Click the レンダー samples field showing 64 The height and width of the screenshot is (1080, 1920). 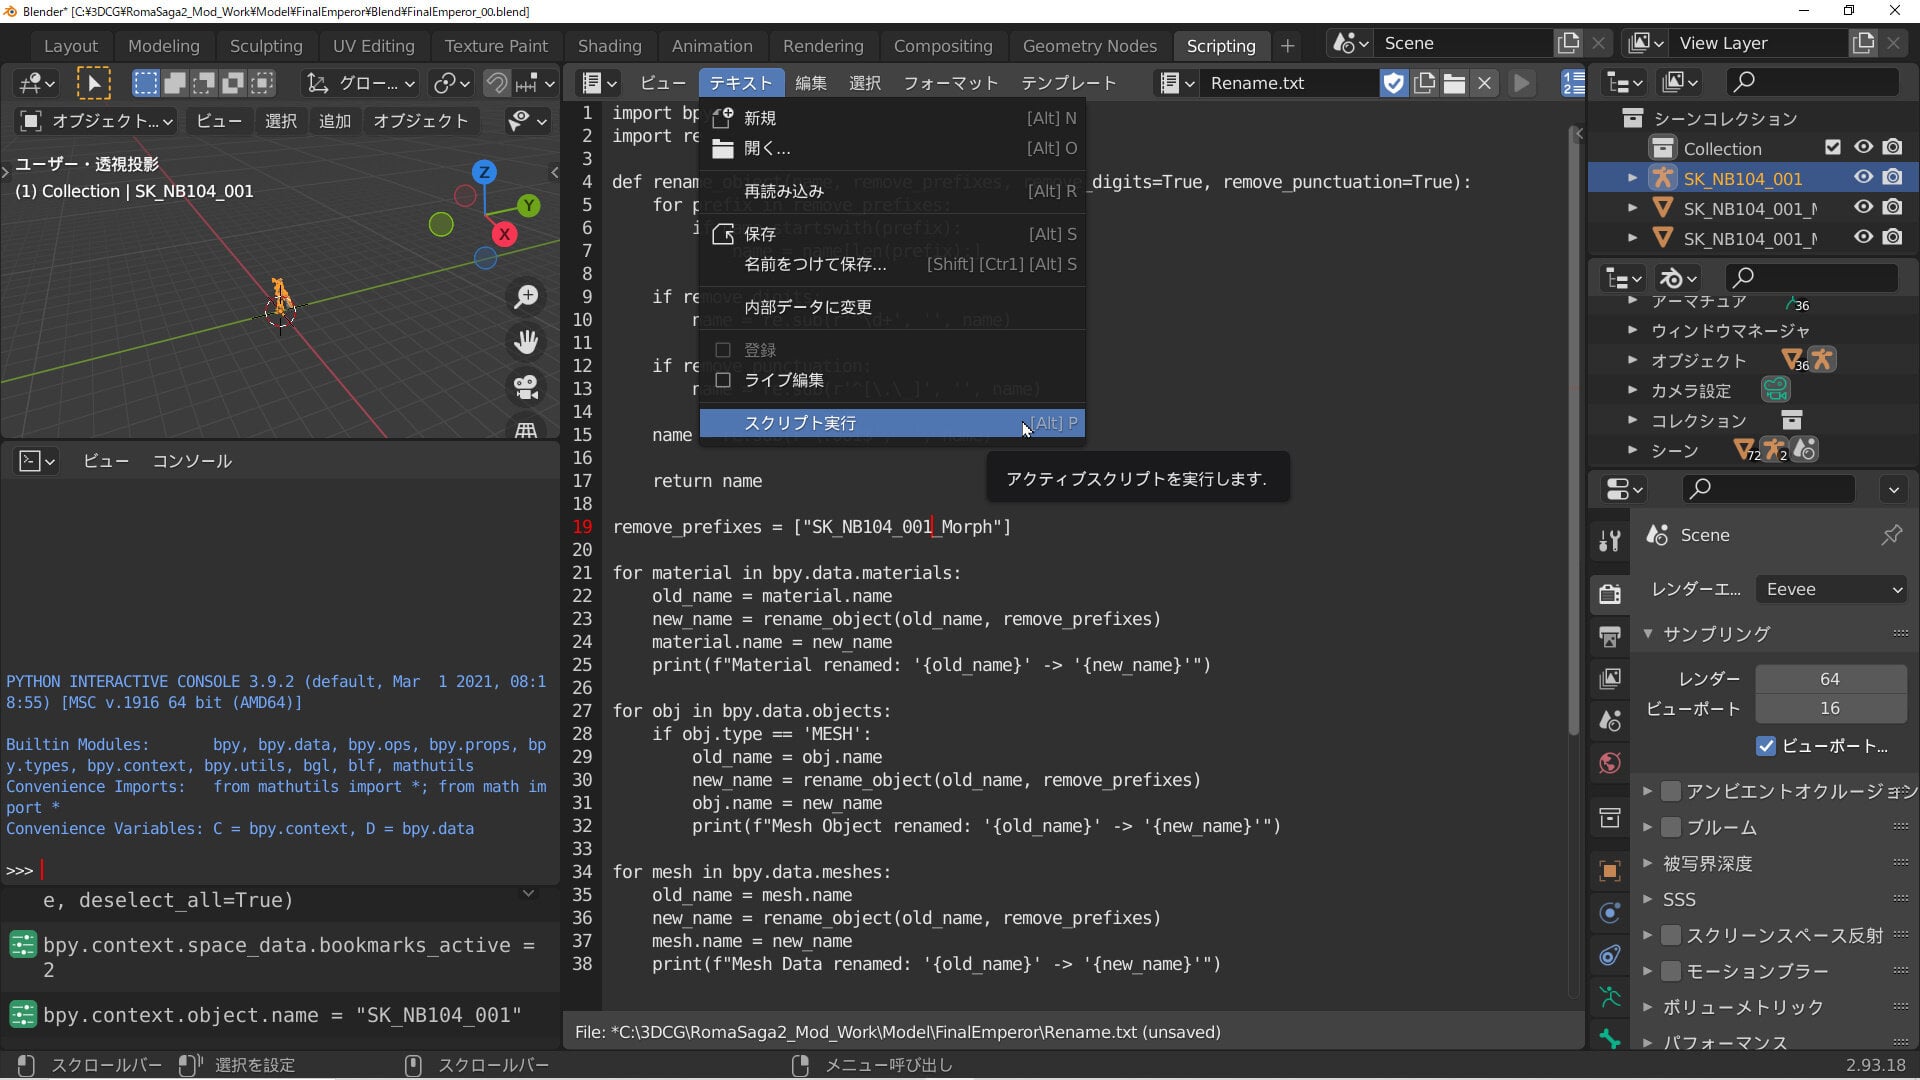(x=1830, y=679)
